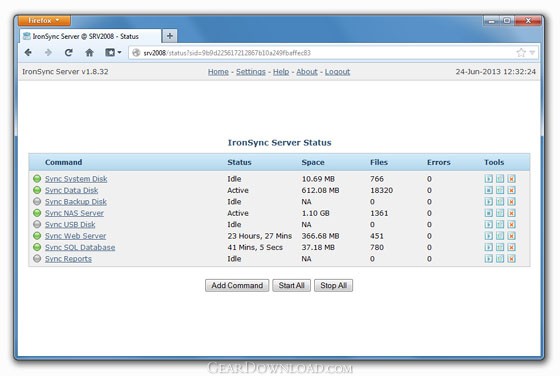Click the browser home icon

pos(89,53)
